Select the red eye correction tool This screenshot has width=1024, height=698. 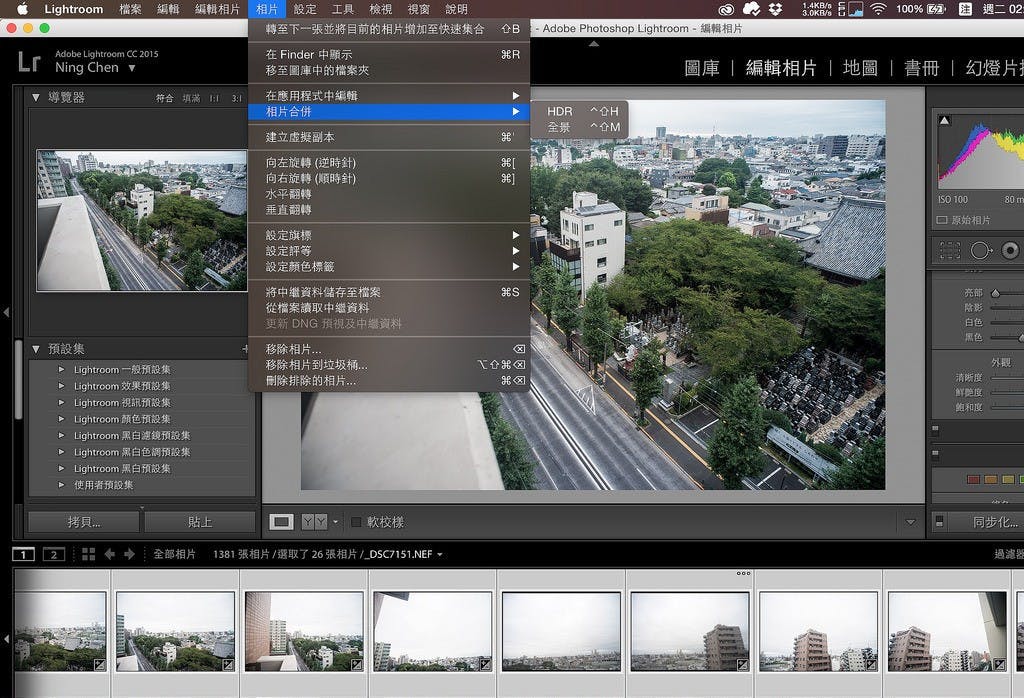pos(1010,250)
